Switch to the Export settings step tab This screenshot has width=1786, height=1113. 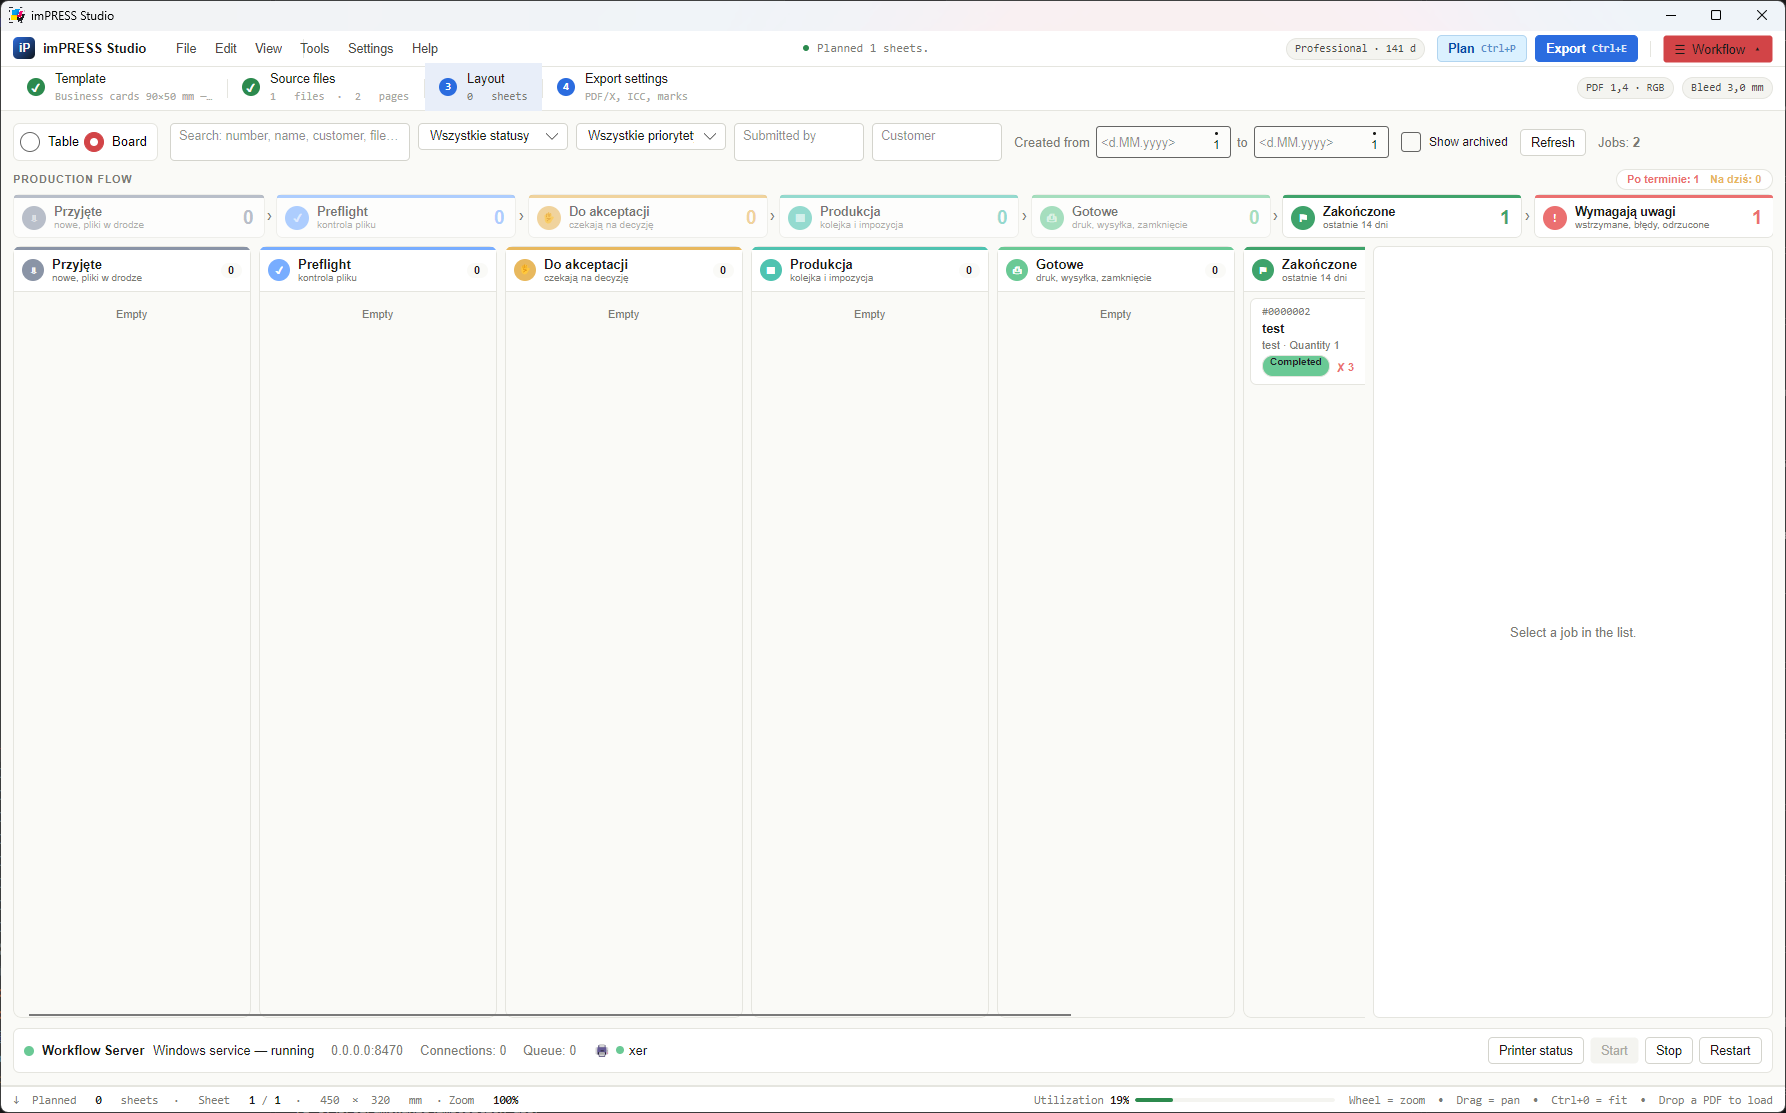[x=622, y=87]
